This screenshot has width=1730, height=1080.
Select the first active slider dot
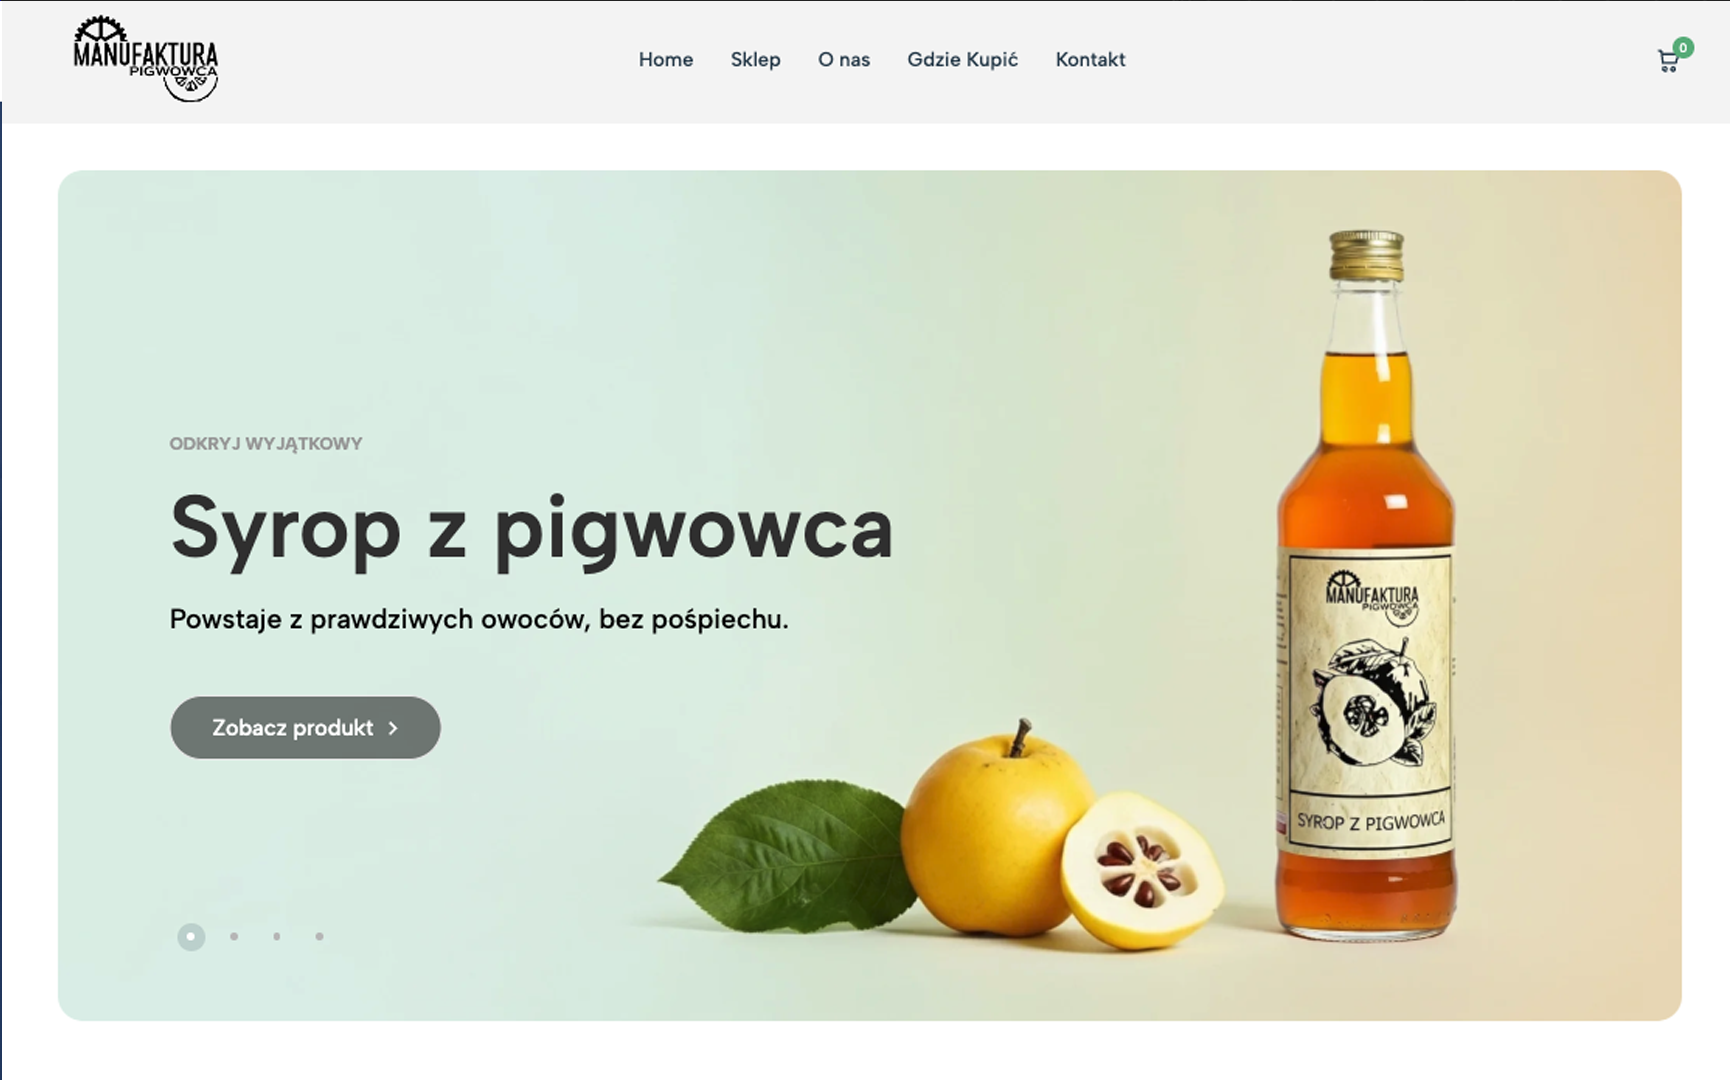point(191,937)
